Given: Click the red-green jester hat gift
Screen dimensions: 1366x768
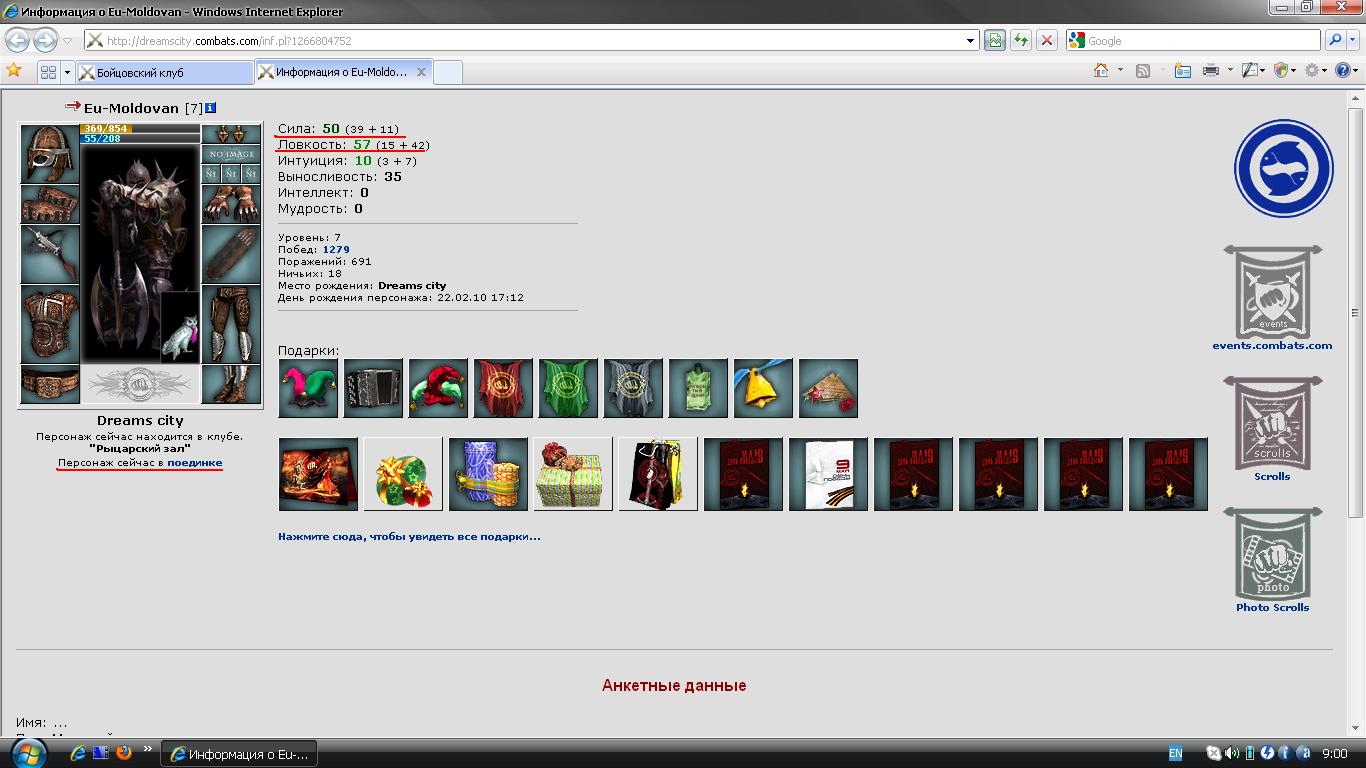Looking at the screenshot, I should pos(438,388).
